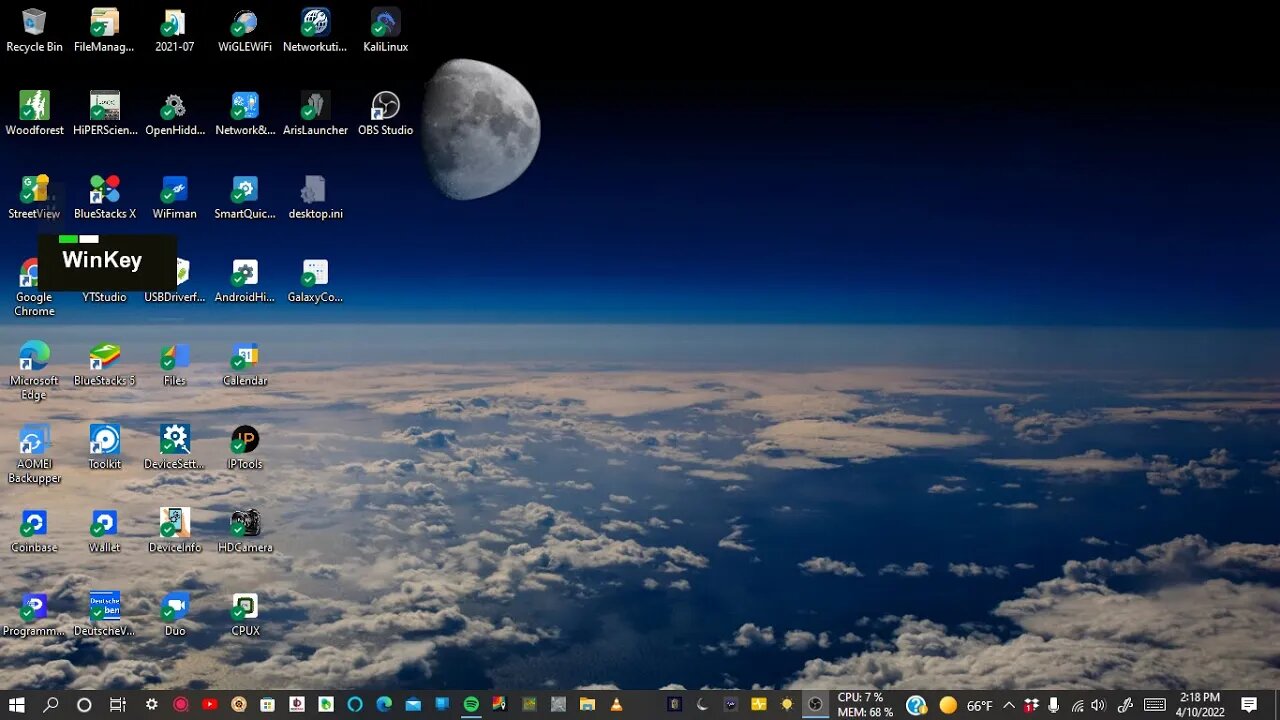Screen dimensions: 1280x720
Task: Select the HiPERScien... calculator icon
Action: pos(104,113)
